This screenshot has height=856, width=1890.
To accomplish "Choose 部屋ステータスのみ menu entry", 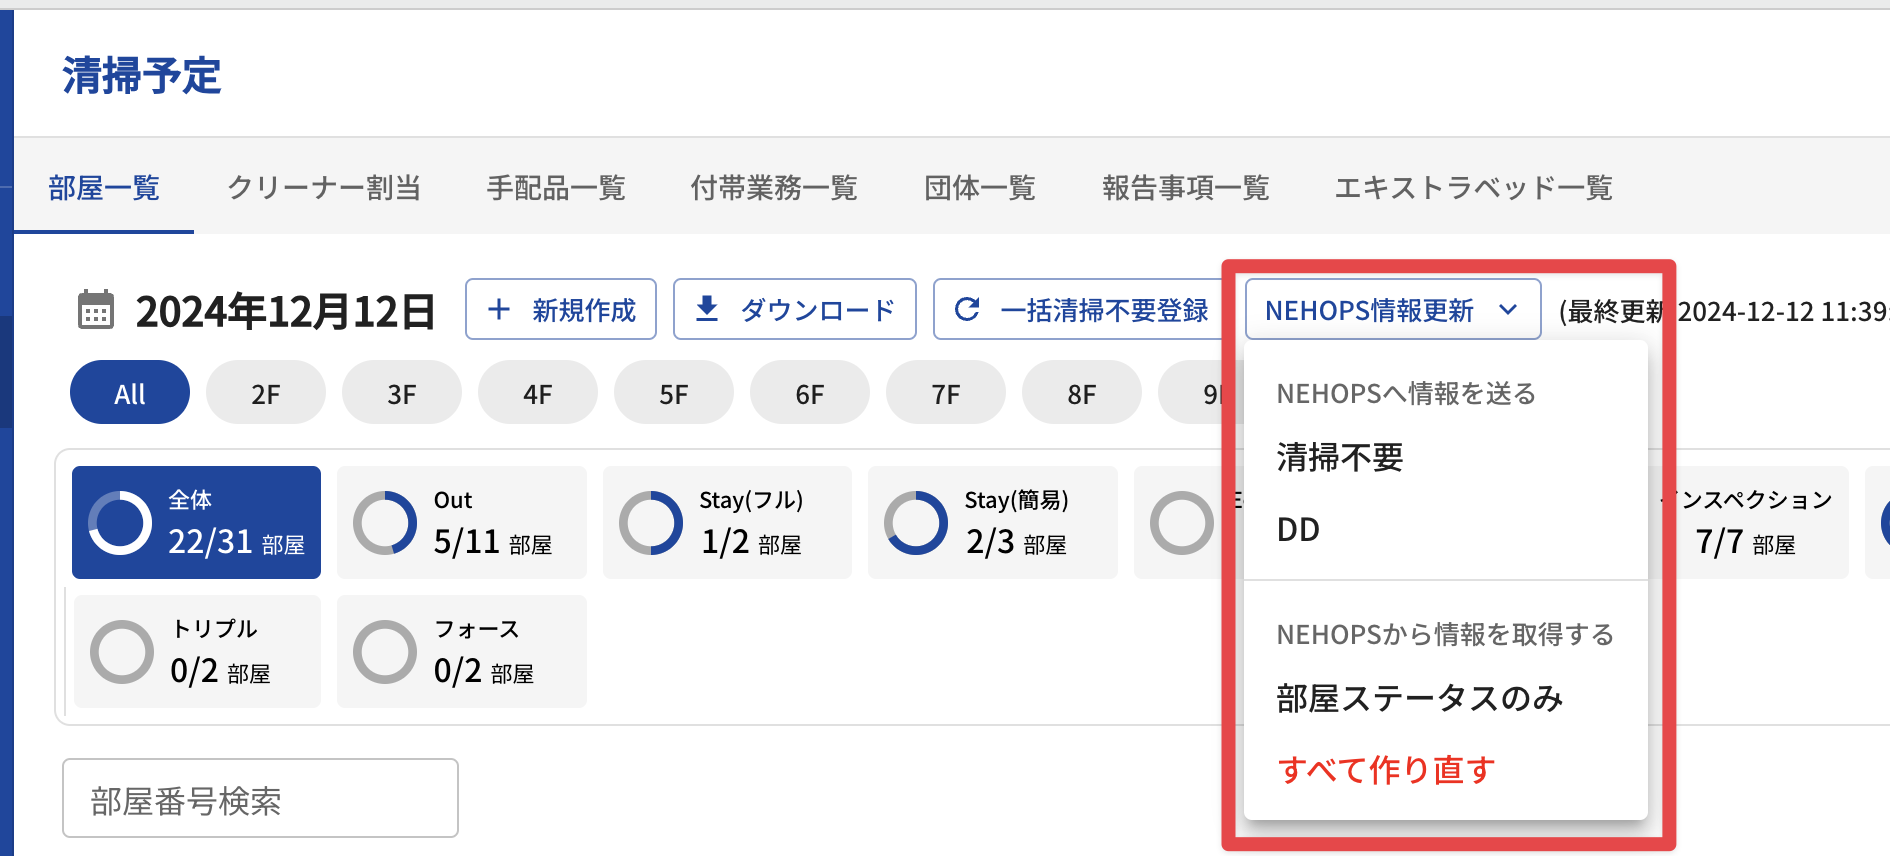I will click(x=1419, y=698).
